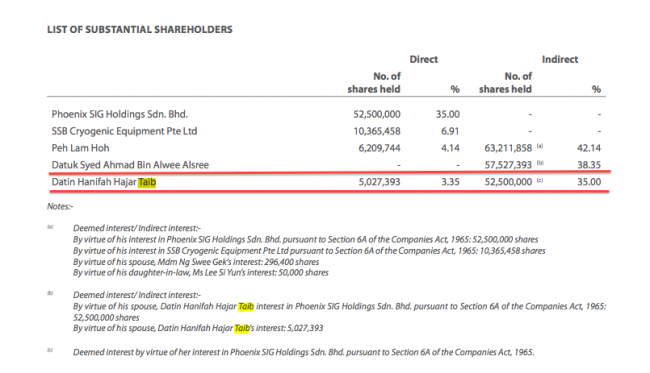The width and height of the screenshot is (650, 373).
Task: Click the 52,500,000 direct shares figure for Phoenix
Action: [x=377, y=114]
